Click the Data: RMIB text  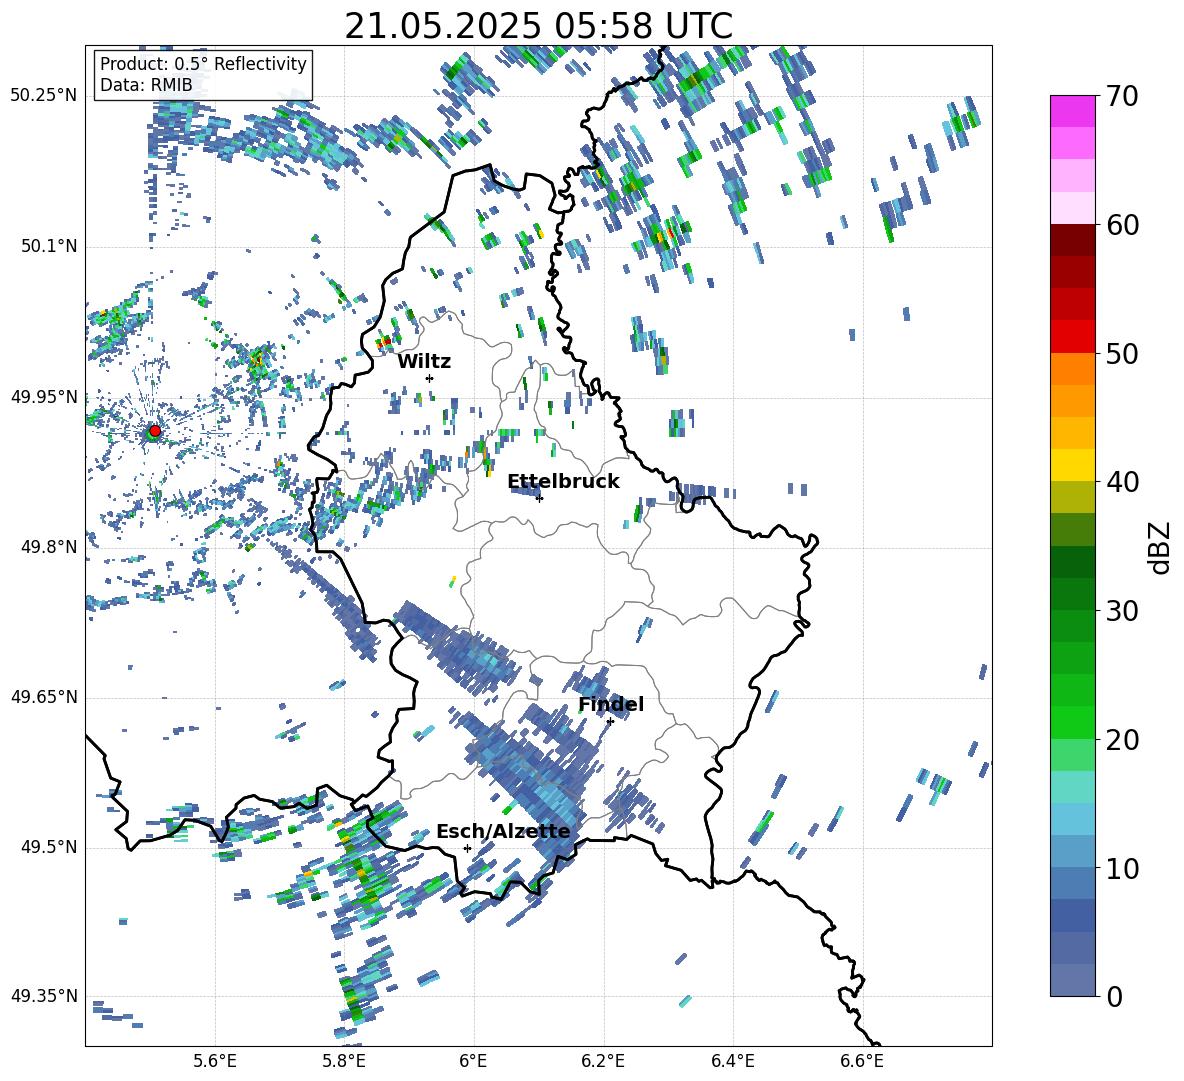(x=146, y=85)
